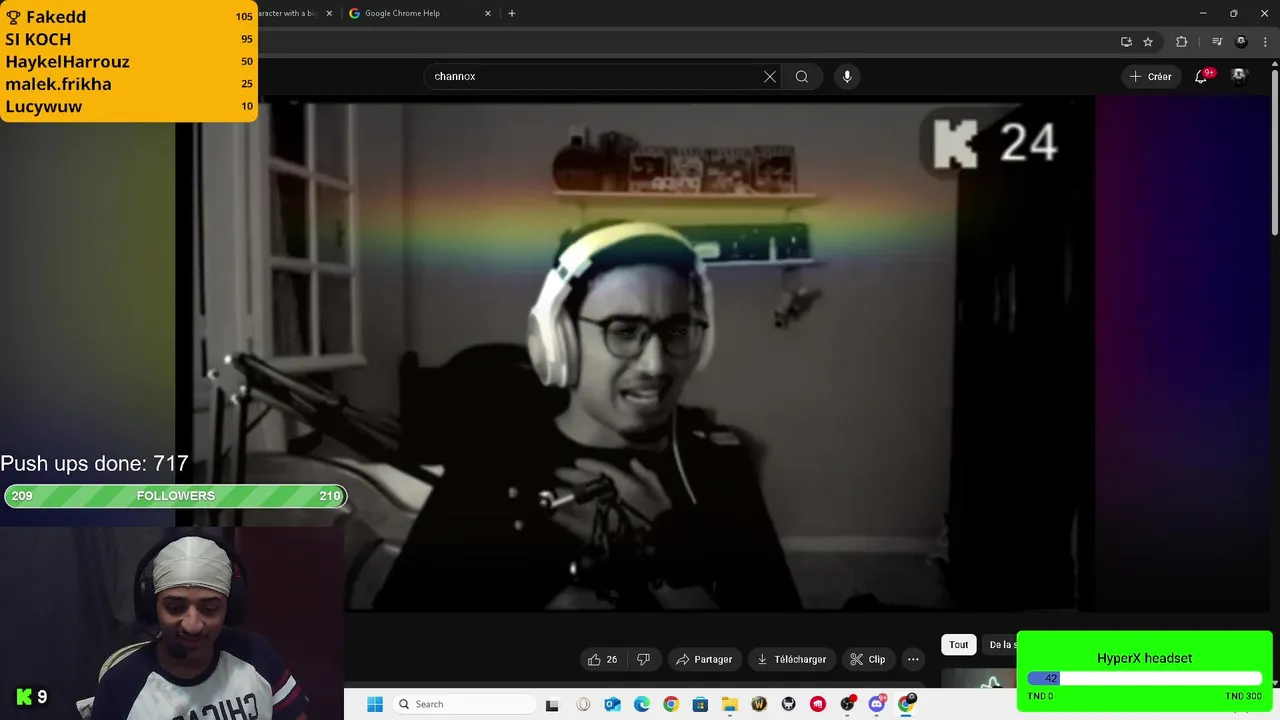
Task: Click leaderboard name malek.frikha
Action: tap(58, 84)
